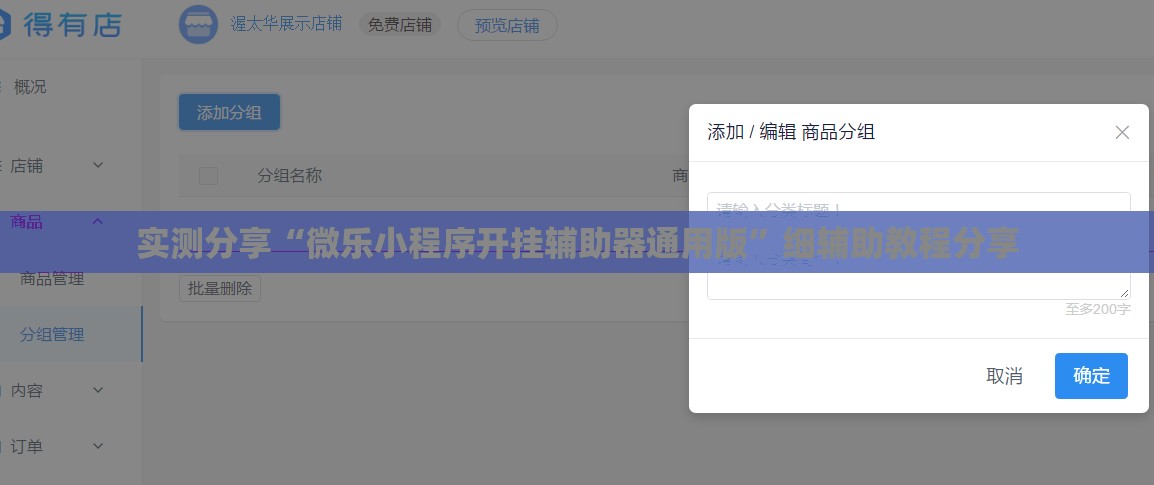The image size is (1154, 485).
Task: Select 分组管理 submenu item
Action: 52,334
